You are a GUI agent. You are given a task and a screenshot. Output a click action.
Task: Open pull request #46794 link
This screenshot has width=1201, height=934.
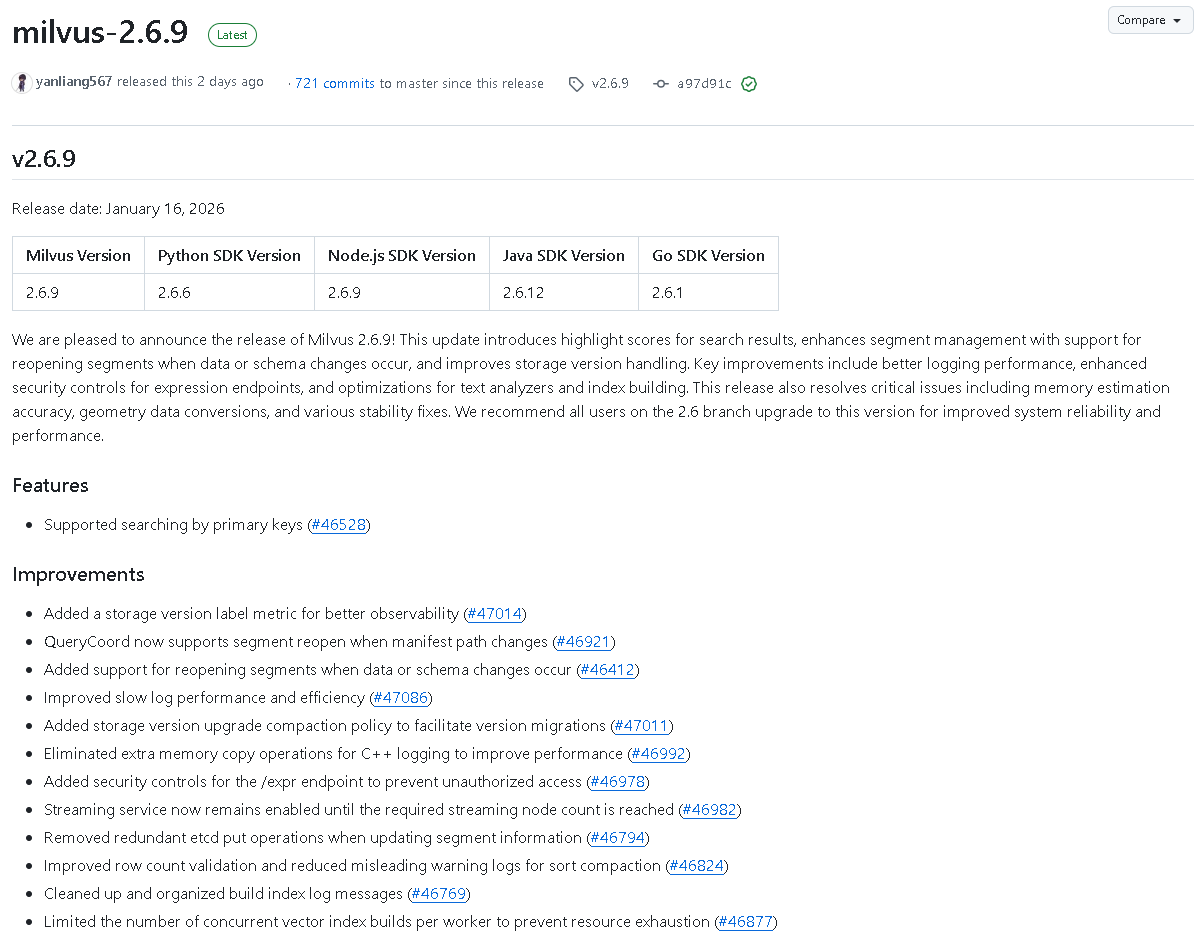point(617,838)
